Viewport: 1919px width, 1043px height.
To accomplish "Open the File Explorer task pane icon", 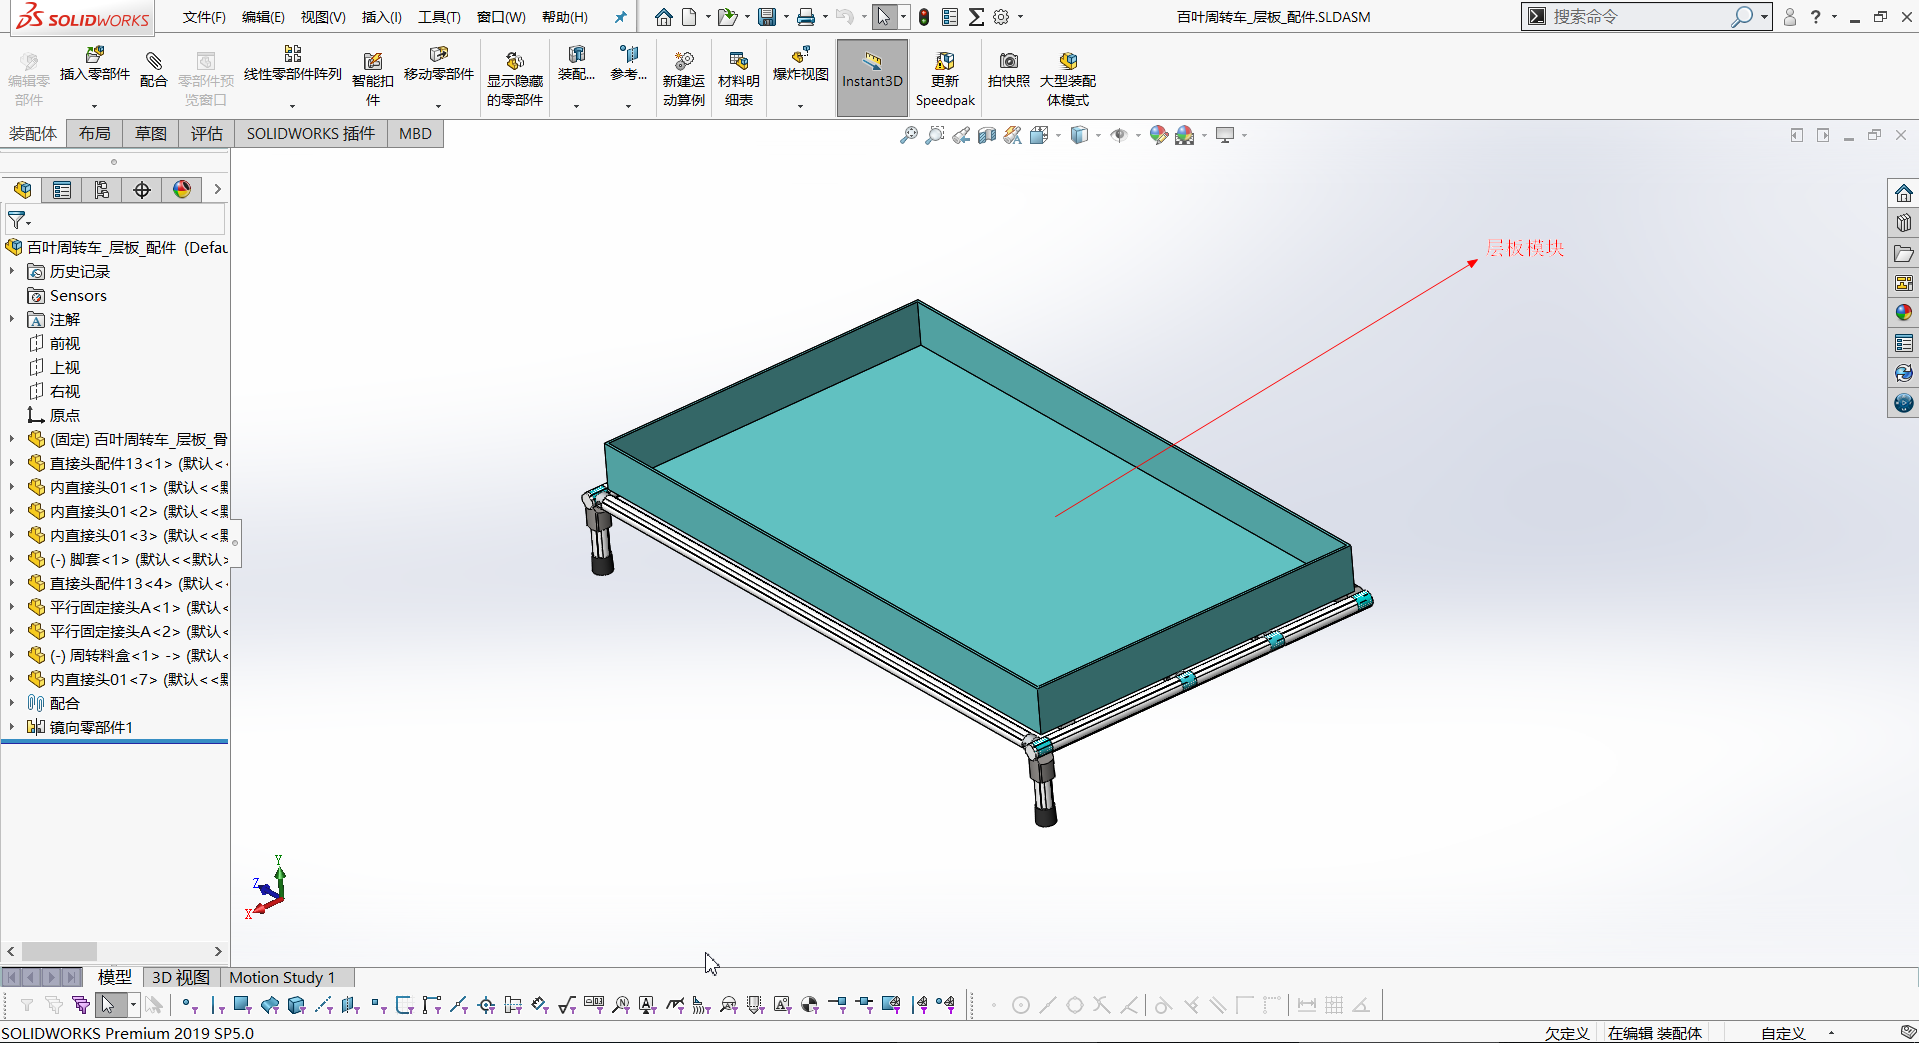I will (x=1904, y=253).
